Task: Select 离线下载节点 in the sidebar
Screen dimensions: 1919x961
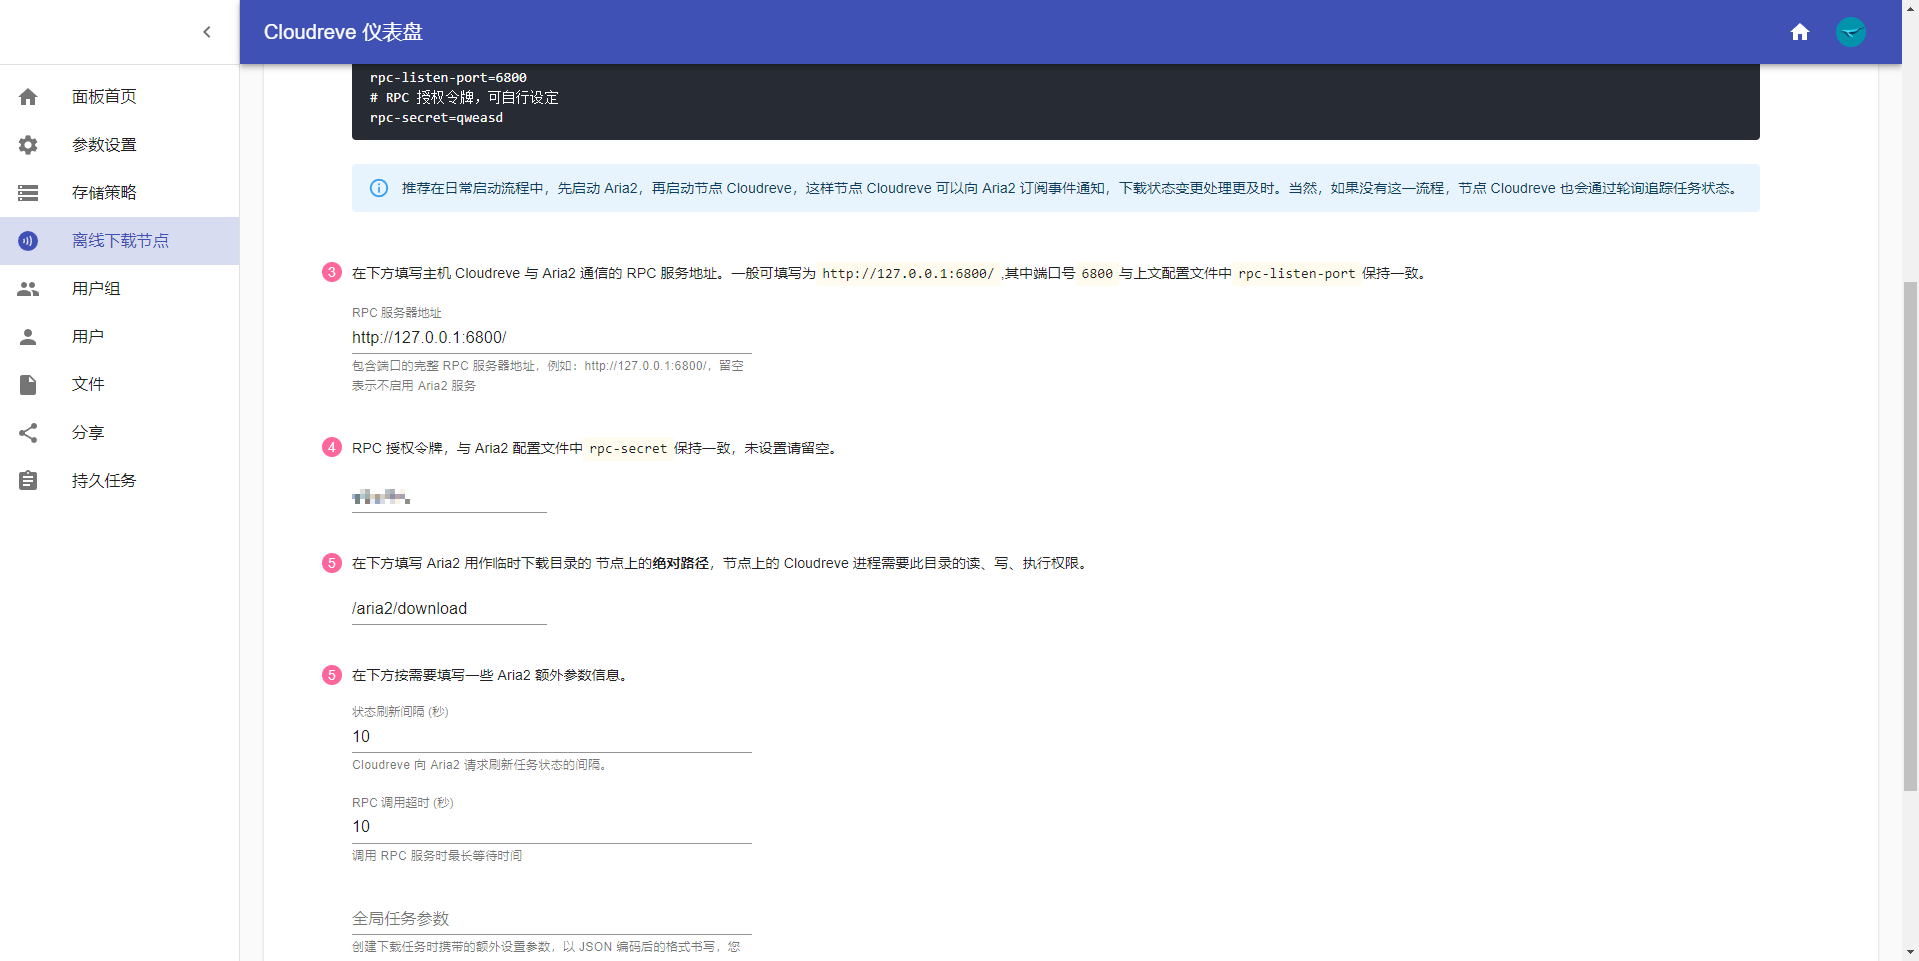Action: point(120,241)
